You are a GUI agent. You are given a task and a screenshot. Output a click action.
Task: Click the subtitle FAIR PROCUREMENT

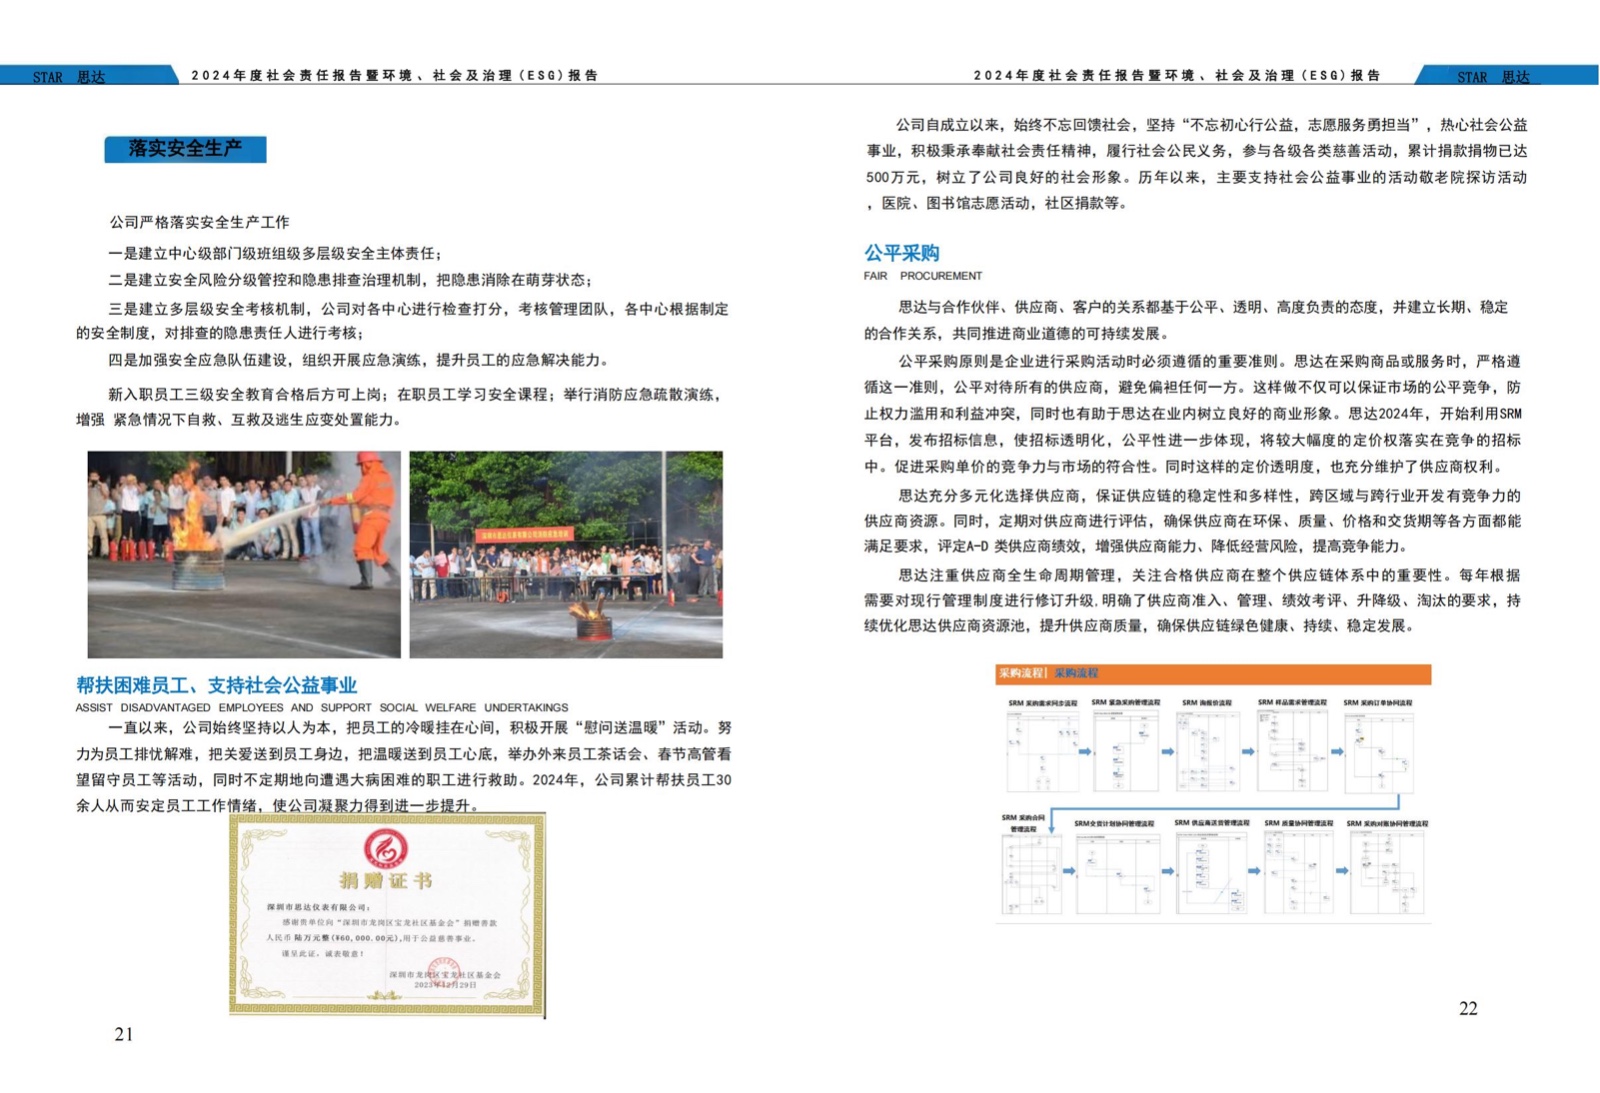tap(923, 276)
